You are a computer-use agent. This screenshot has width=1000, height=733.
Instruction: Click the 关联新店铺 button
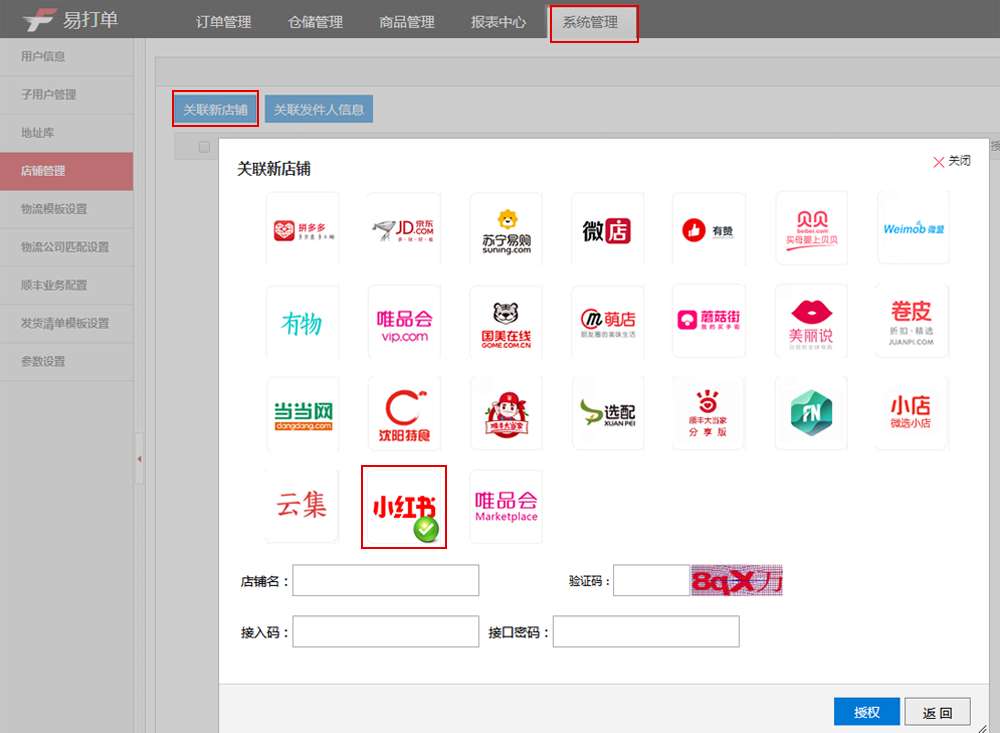pos(216,109)
